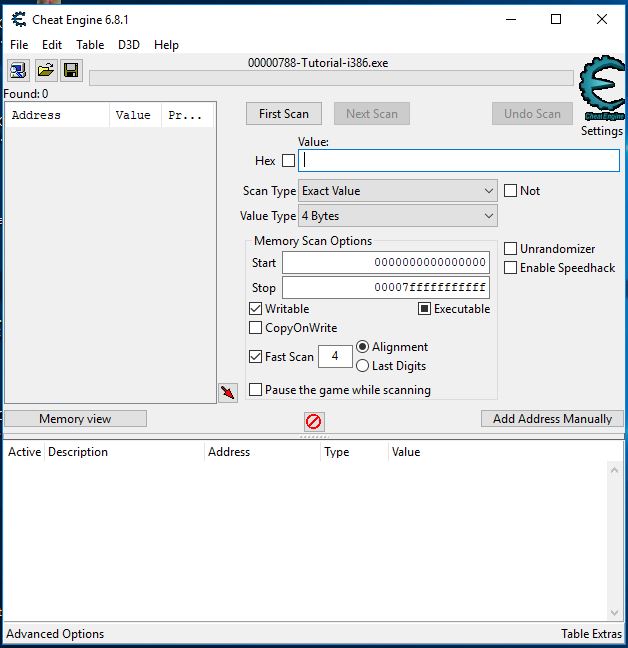The height and width of the screenshot is (648, 628).
Task: Open the Edit menu
Action: (52, 45)
